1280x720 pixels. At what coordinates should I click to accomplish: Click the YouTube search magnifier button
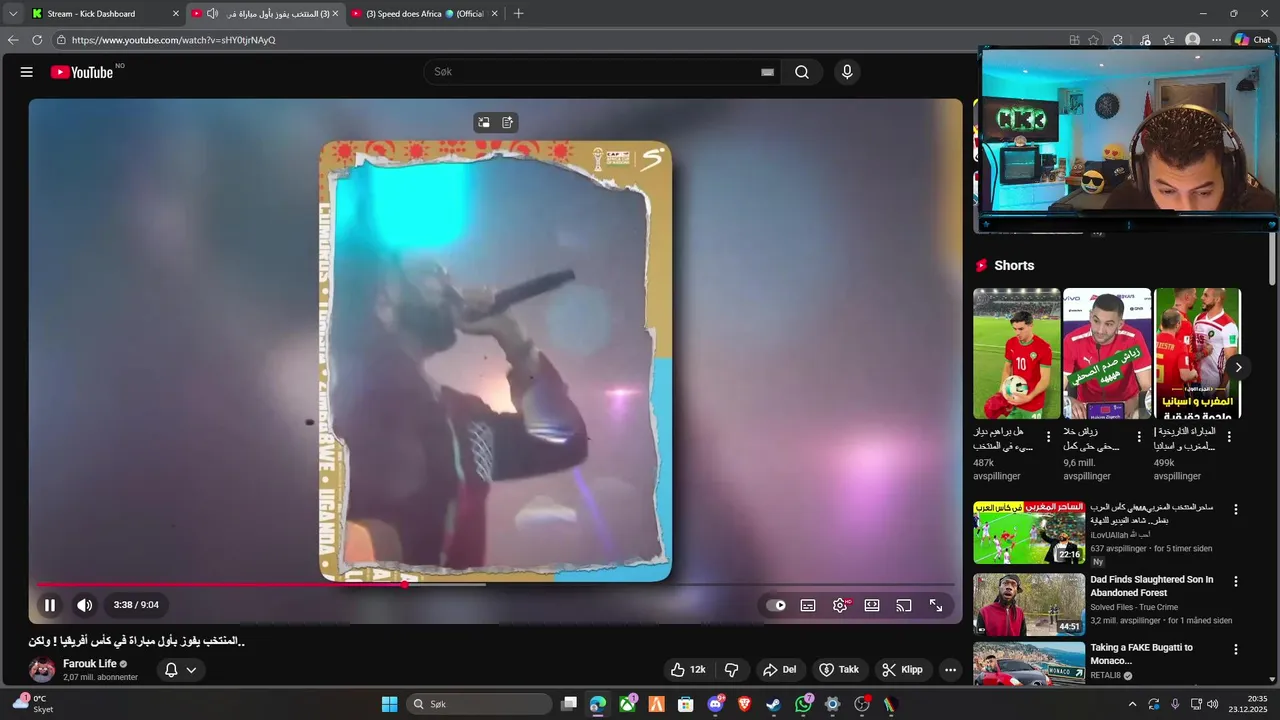pyautogui.click(x=802, y=72)
